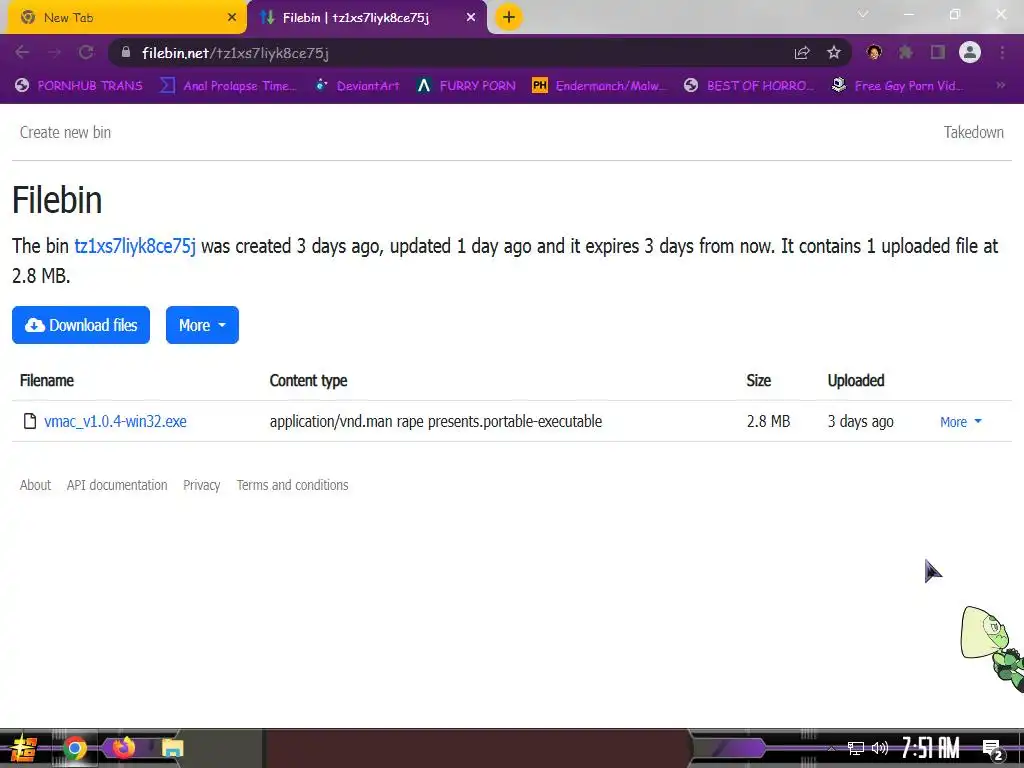Screen dimensions: 1024x768
Task: View site security lock info
Action: coord(126,52)
